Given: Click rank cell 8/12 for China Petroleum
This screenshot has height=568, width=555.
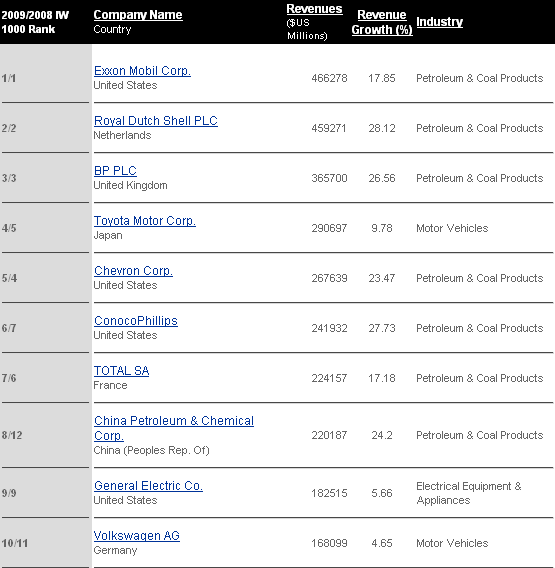Looking at the screenshot, I should [x=12, y=435].
